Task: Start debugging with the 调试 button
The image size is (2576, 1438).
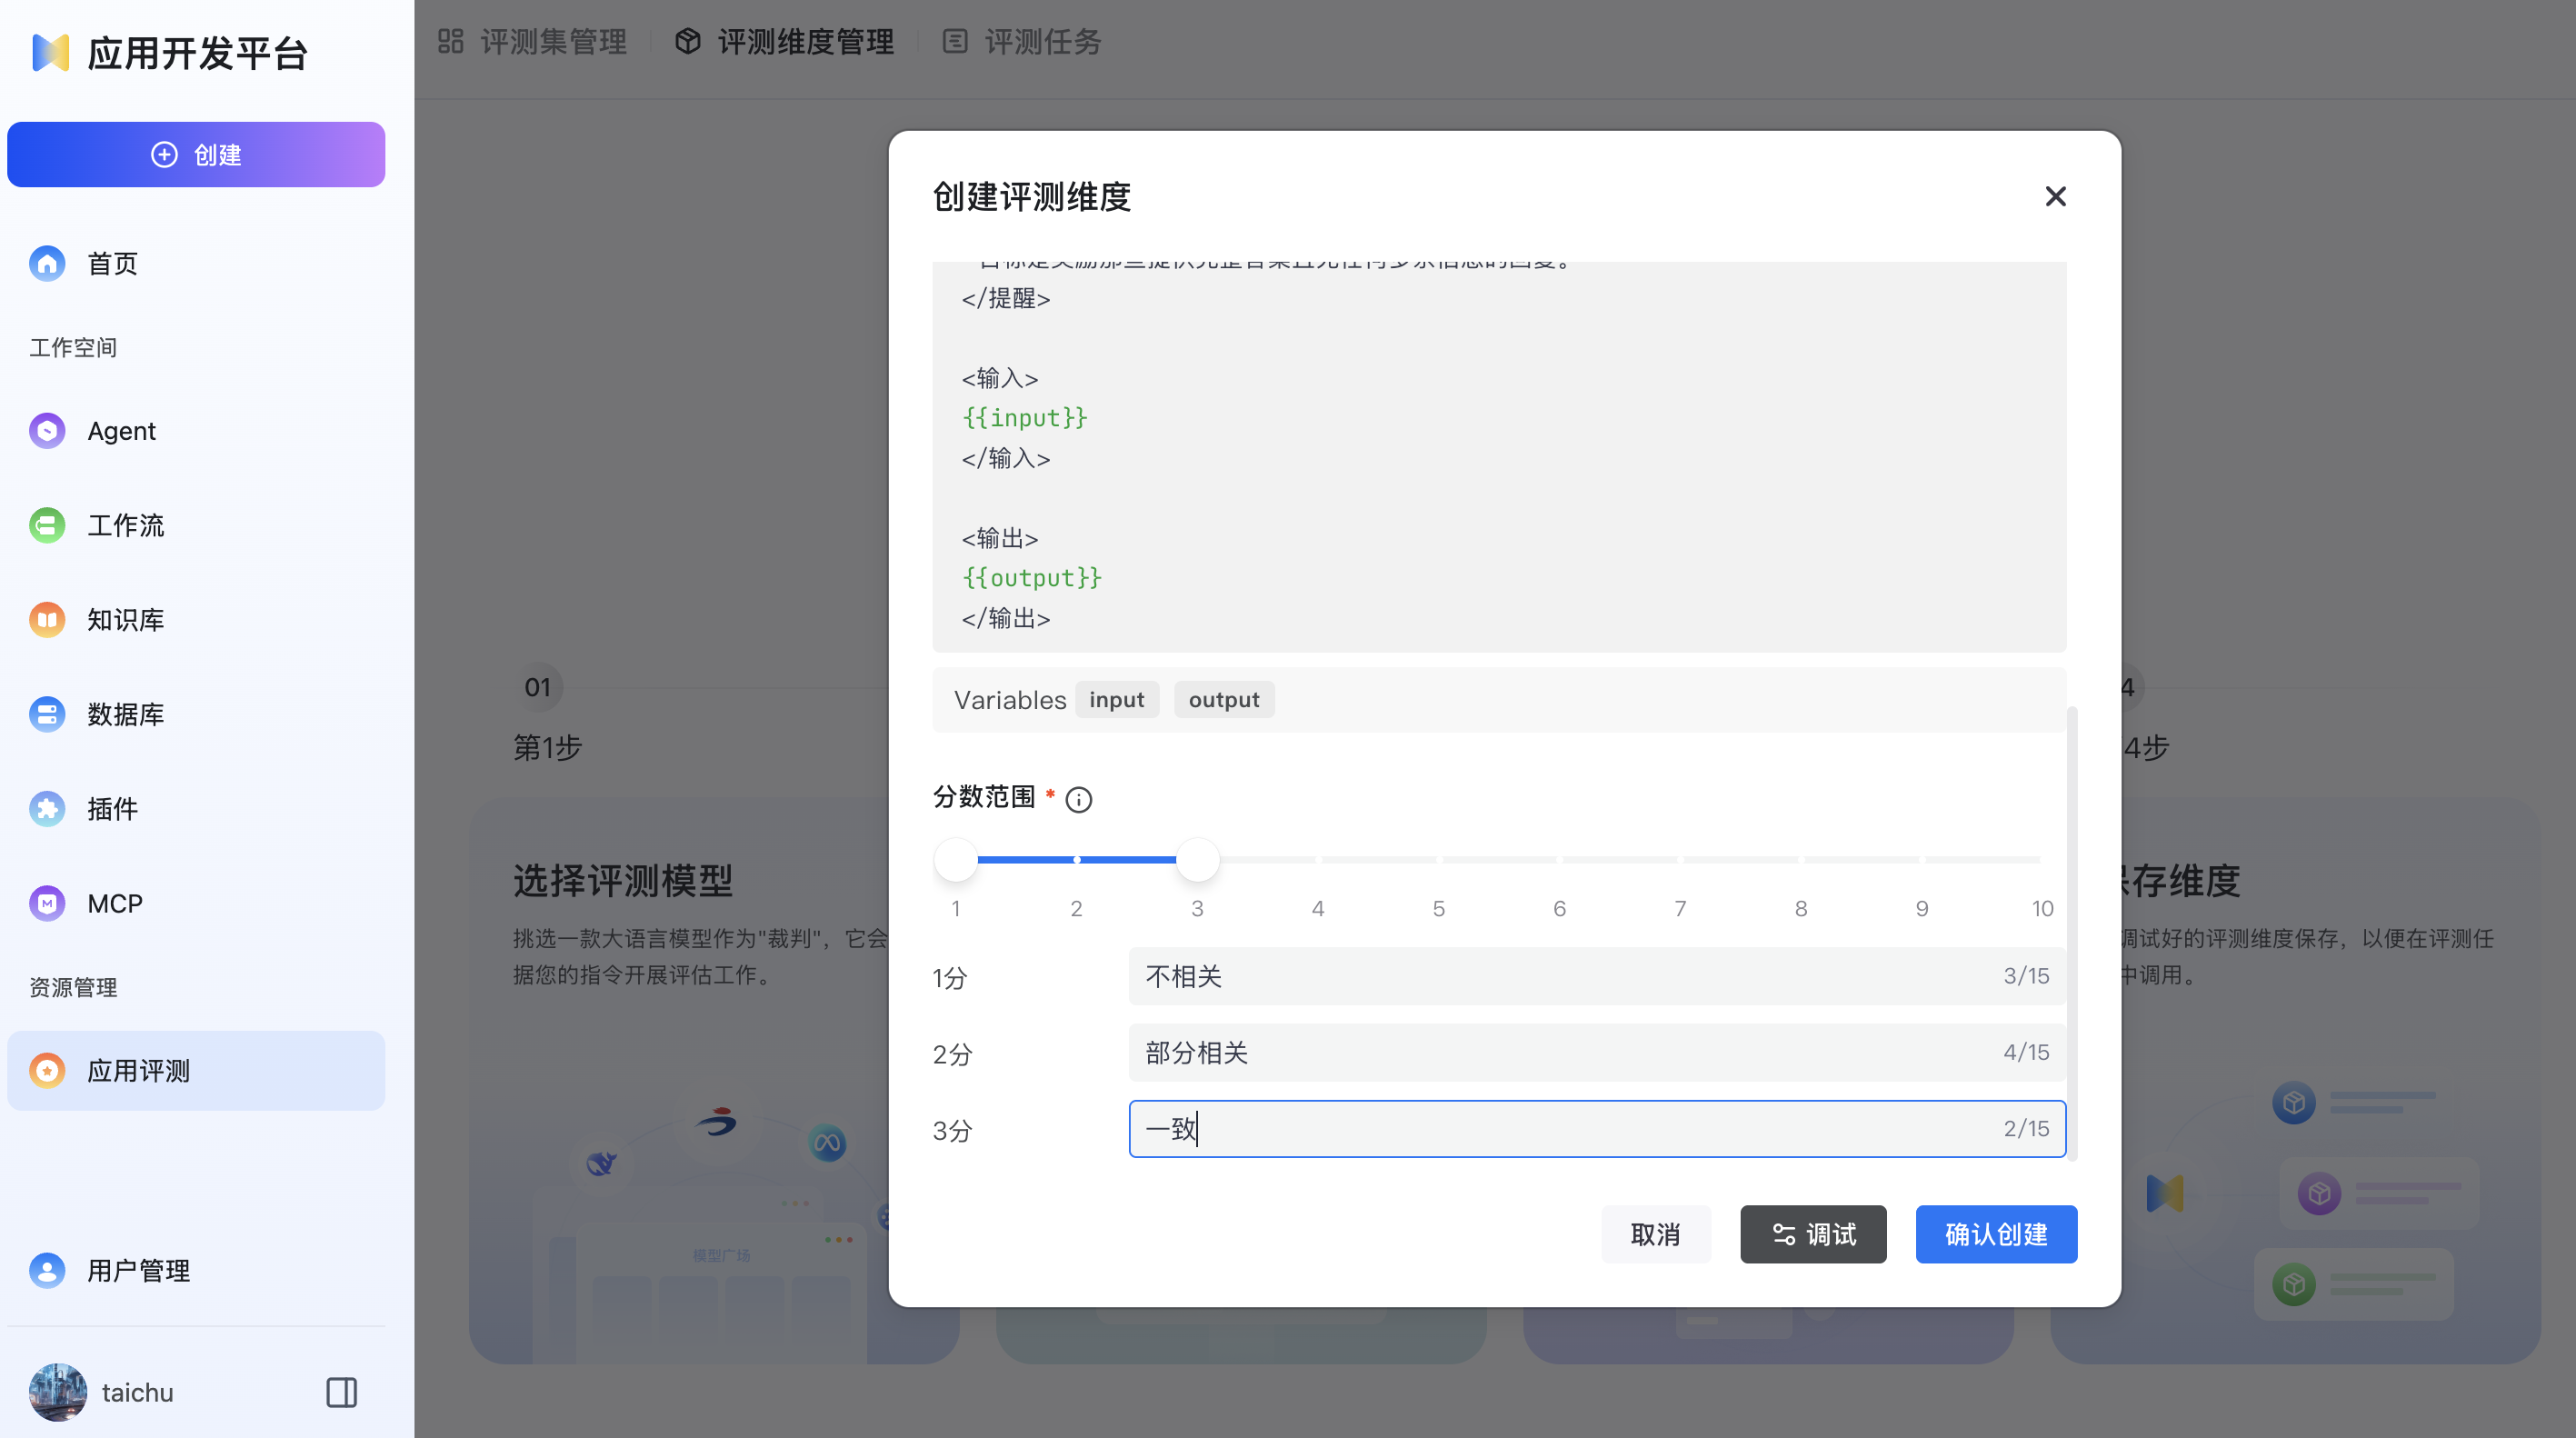Action: 1813,1234
